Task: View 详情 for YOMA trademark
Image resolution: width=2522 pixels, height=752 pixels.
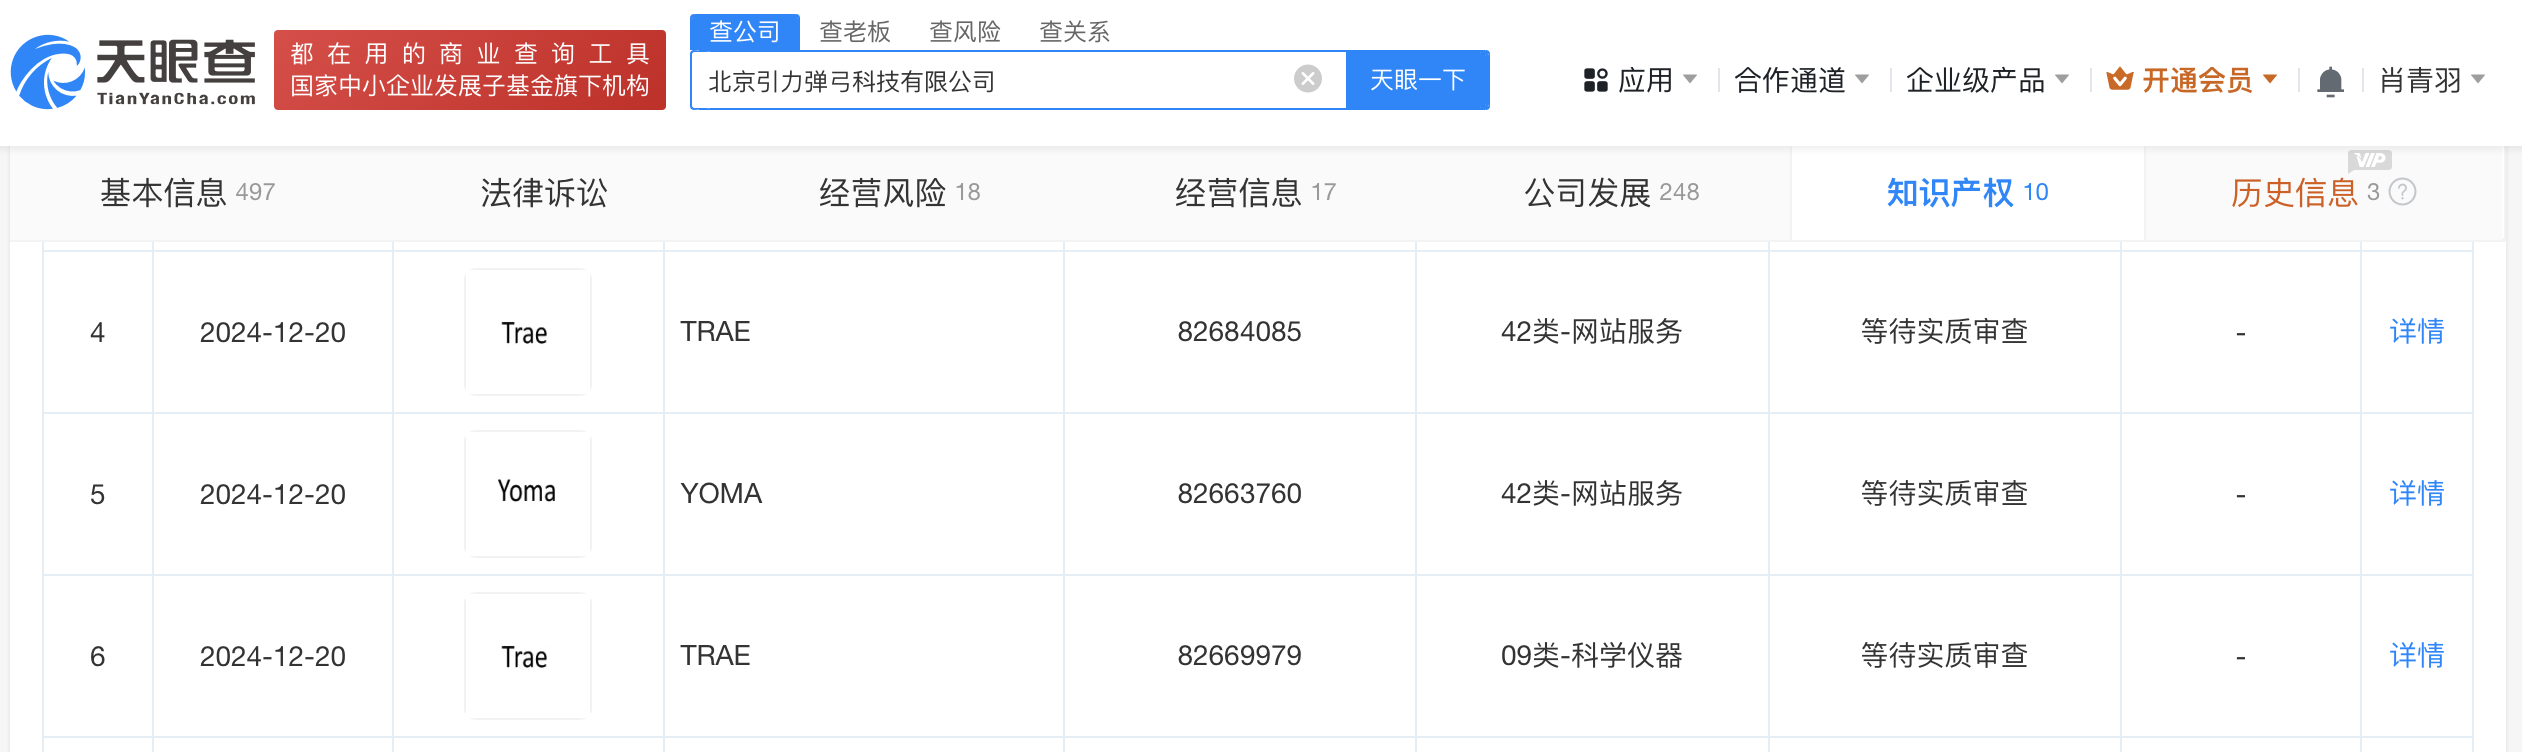Action: tap(2416, 494)
